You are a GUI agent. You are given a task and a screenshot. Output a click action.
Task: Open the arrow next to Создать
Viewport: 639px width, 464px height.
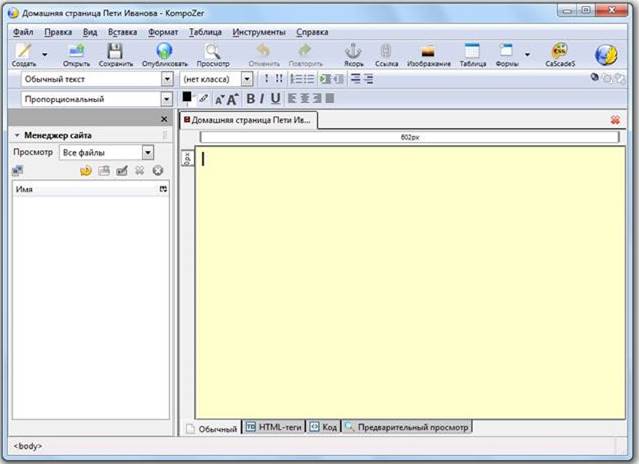pyautogui.click(x=45, y=54)
